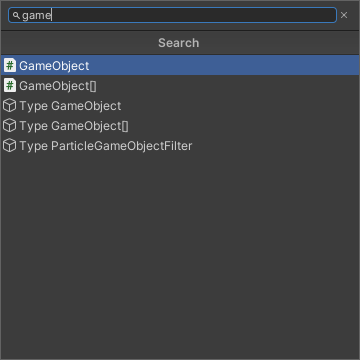Focus the search input box

click(172, 15)
